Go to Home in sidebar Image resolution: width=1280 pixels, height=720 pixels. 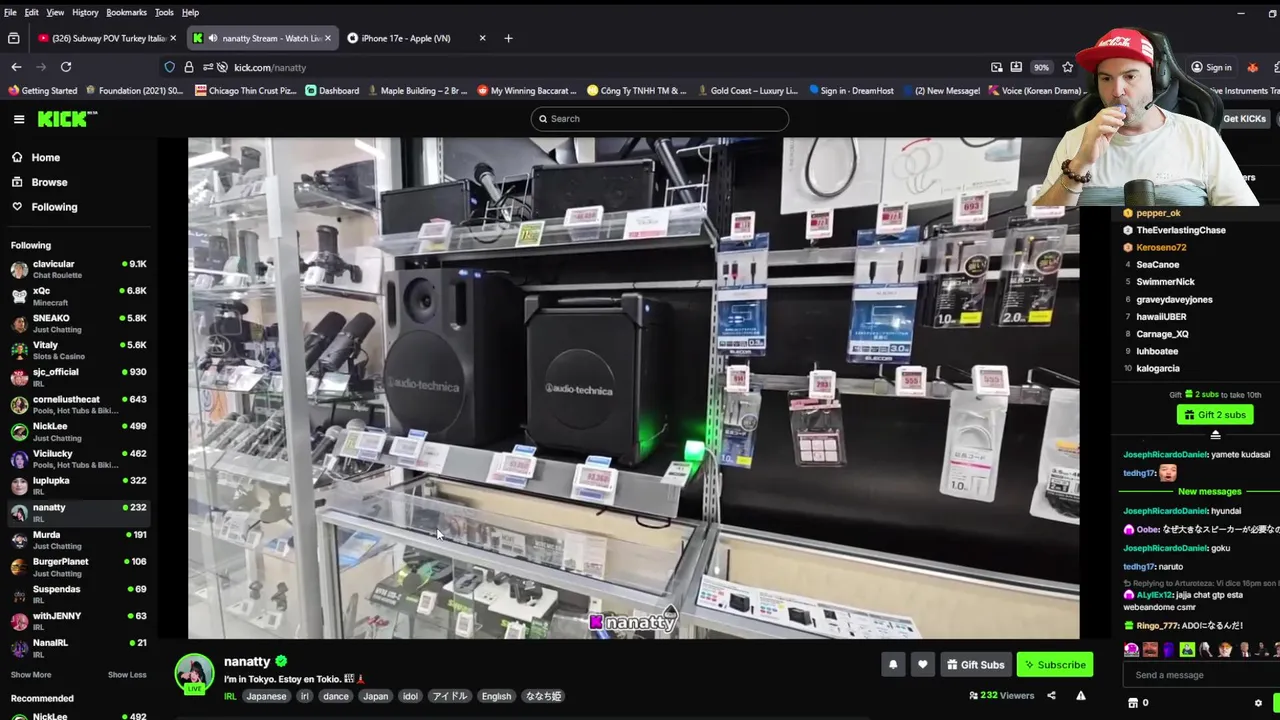click(x=45, y=157)
